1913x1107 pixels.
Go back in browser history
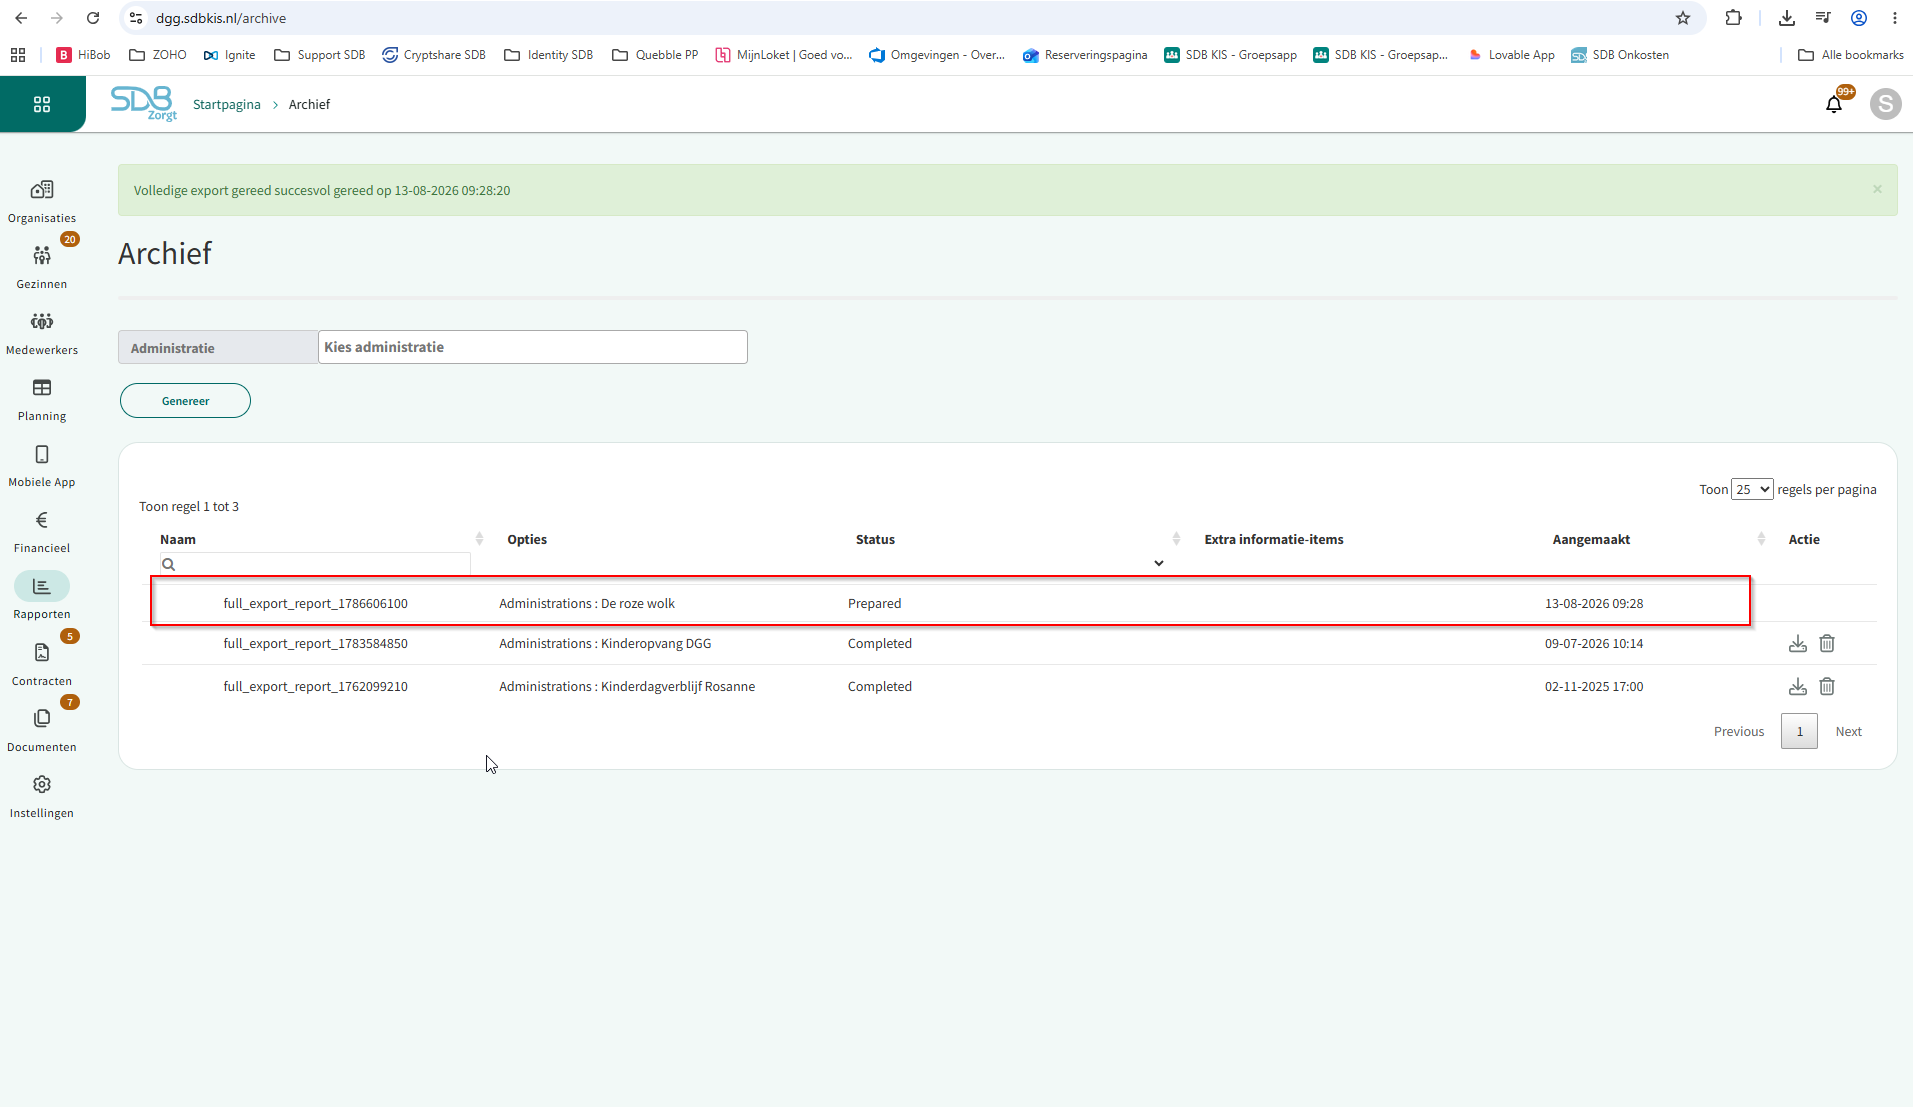21,18
